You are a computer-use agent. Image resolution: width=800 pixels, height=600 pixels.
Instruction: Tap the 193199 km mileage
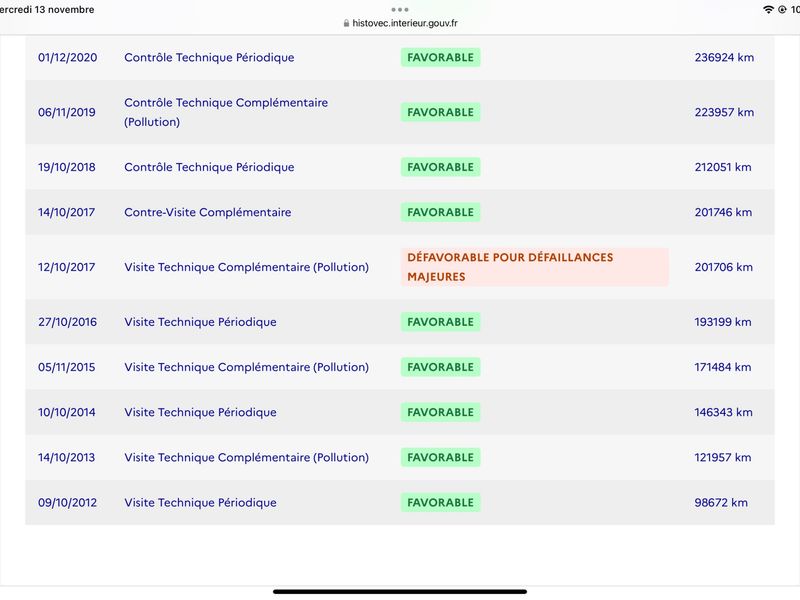pos(722,322)
